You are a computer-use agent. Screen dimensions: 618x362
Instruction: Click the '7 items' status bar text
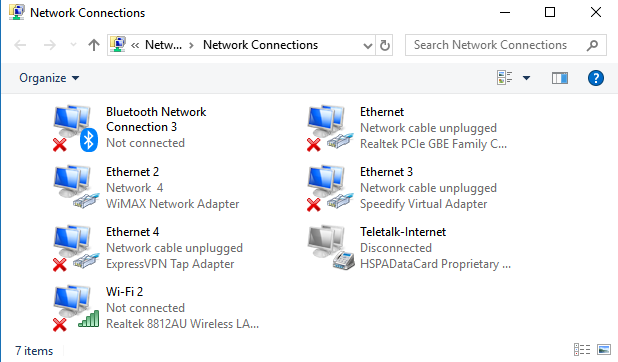pos(34,351)
